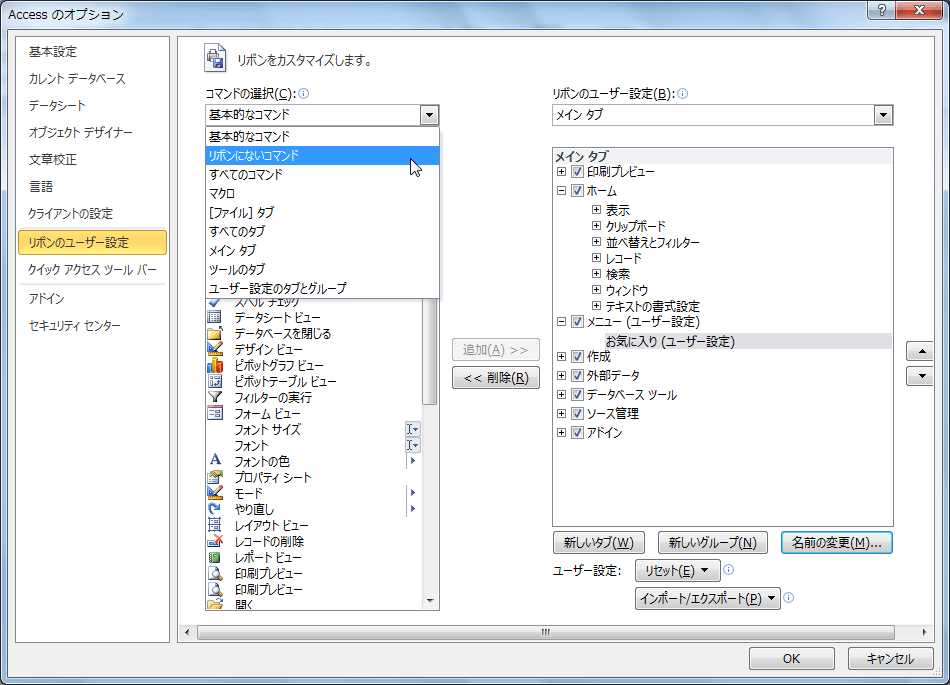This screenshot has height=685, width=950.
Task: Click the command list scroll down arrow
Action: (x=430, y=601)
